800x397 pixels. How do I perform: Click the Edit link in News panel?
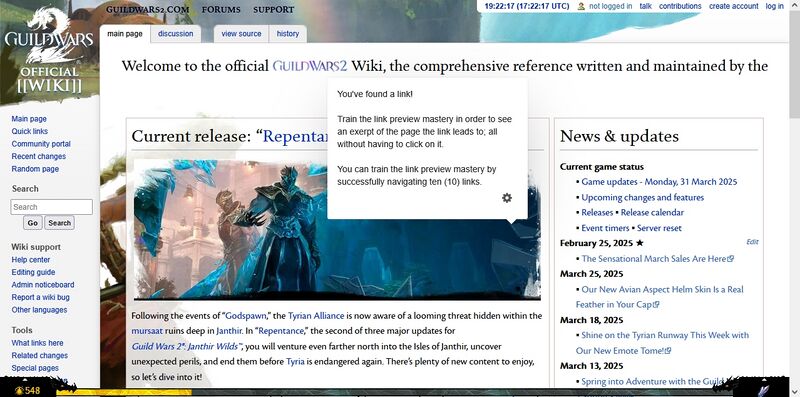752,242
